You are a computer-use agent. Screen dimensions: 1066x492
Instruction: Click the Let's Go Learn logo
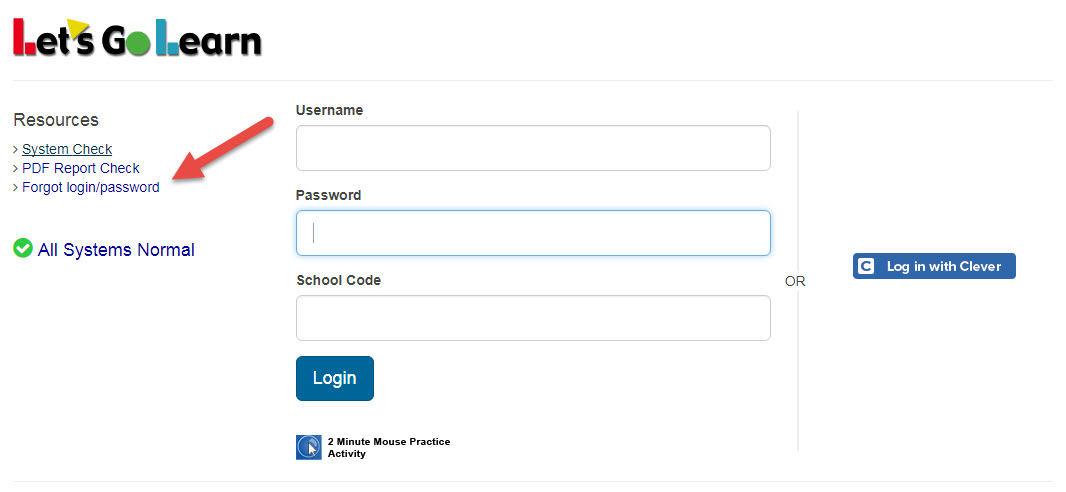point(137,38)
